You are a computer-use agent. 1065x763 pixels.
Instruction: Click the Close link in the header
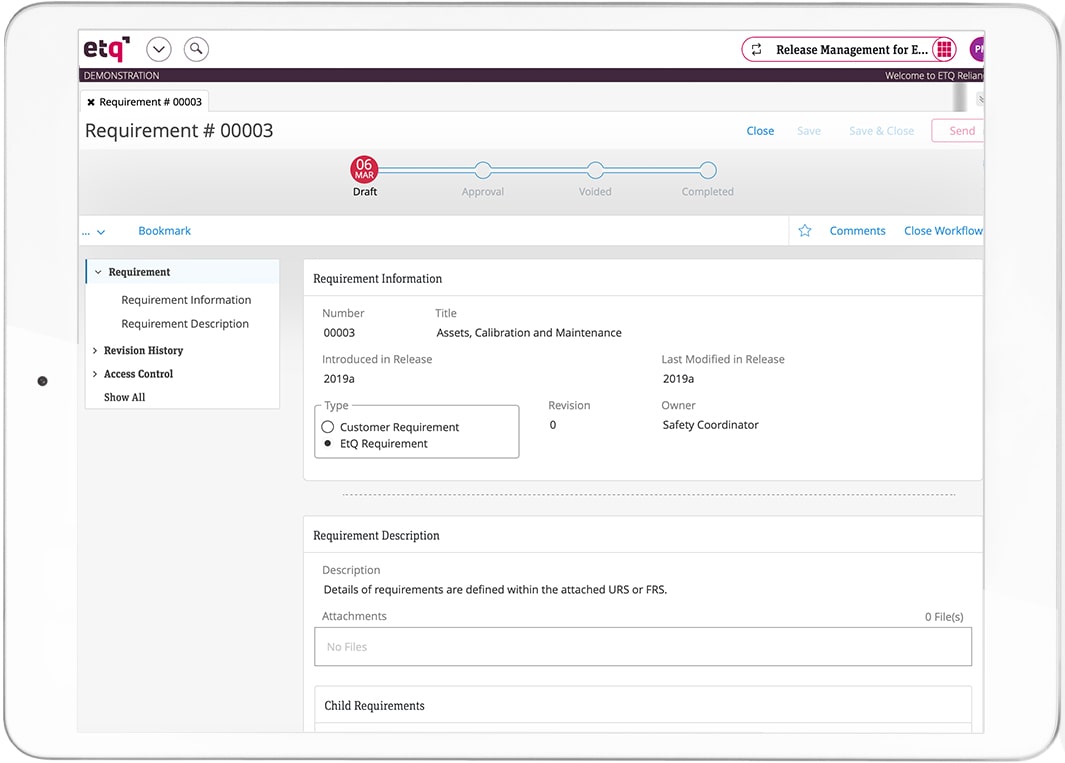pyautogui.click(x=760, y=131)
